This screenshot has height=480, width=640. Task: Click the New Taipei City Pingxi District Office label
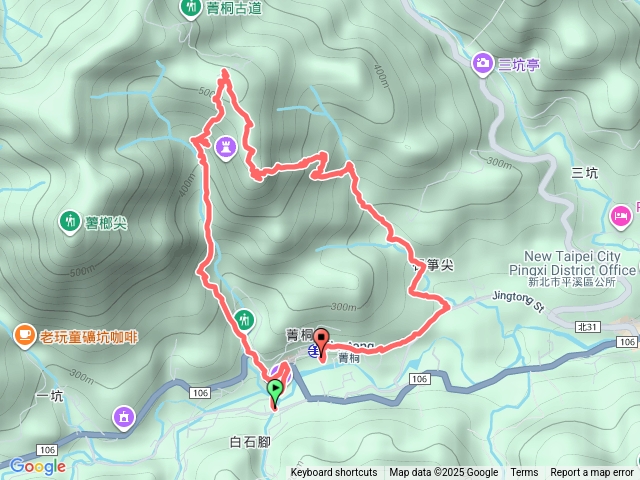click(572, 269)
